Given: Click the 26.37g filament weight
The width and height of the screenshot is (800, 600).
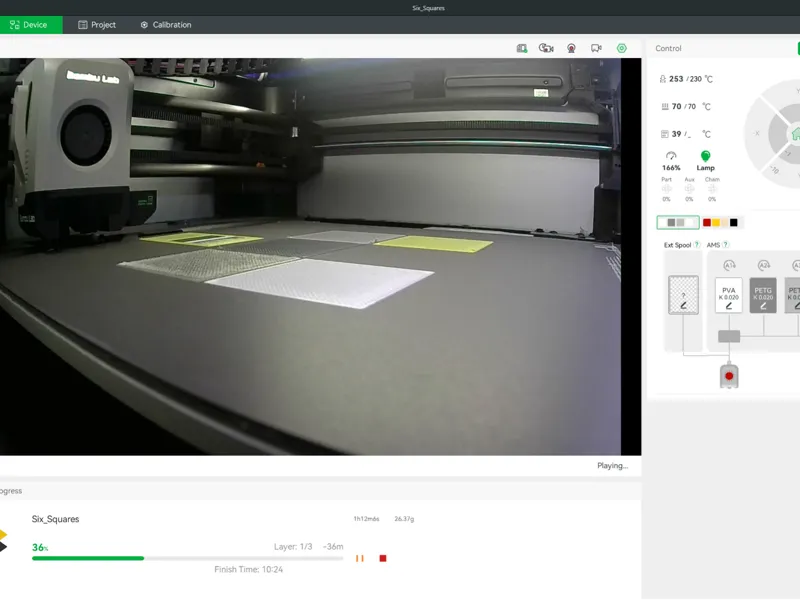Looking at the screenshot, I should [404, 519].
